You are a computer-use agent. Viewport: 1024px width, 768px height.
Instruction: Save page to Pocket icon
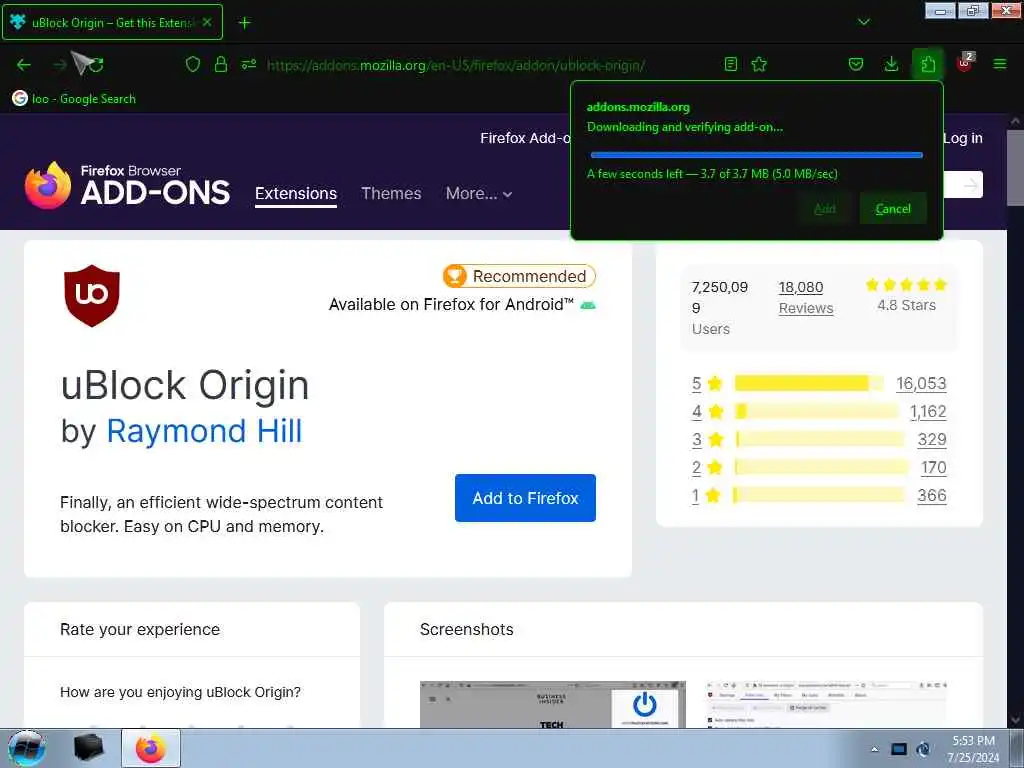tap(856, 64)
